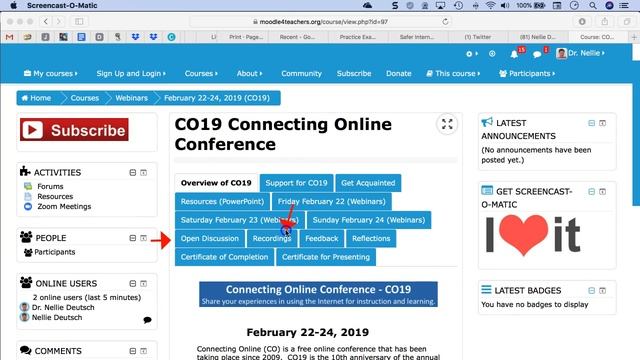The image size is (640, 360).
Task: Click Donate in navigation bar
Action: point(399,73)
